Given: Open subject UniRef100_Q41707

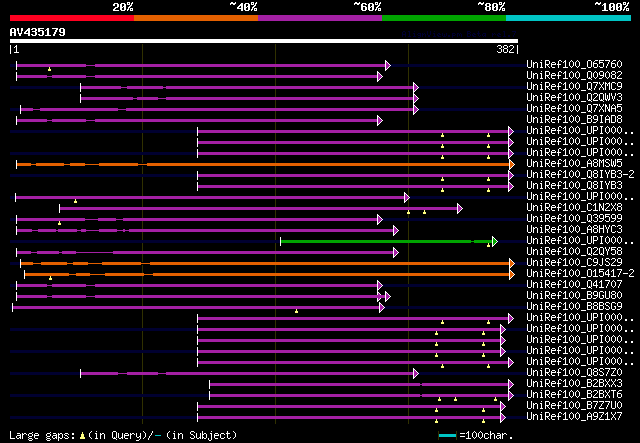Looking at the screenshot, I should [x=574, y=285].
